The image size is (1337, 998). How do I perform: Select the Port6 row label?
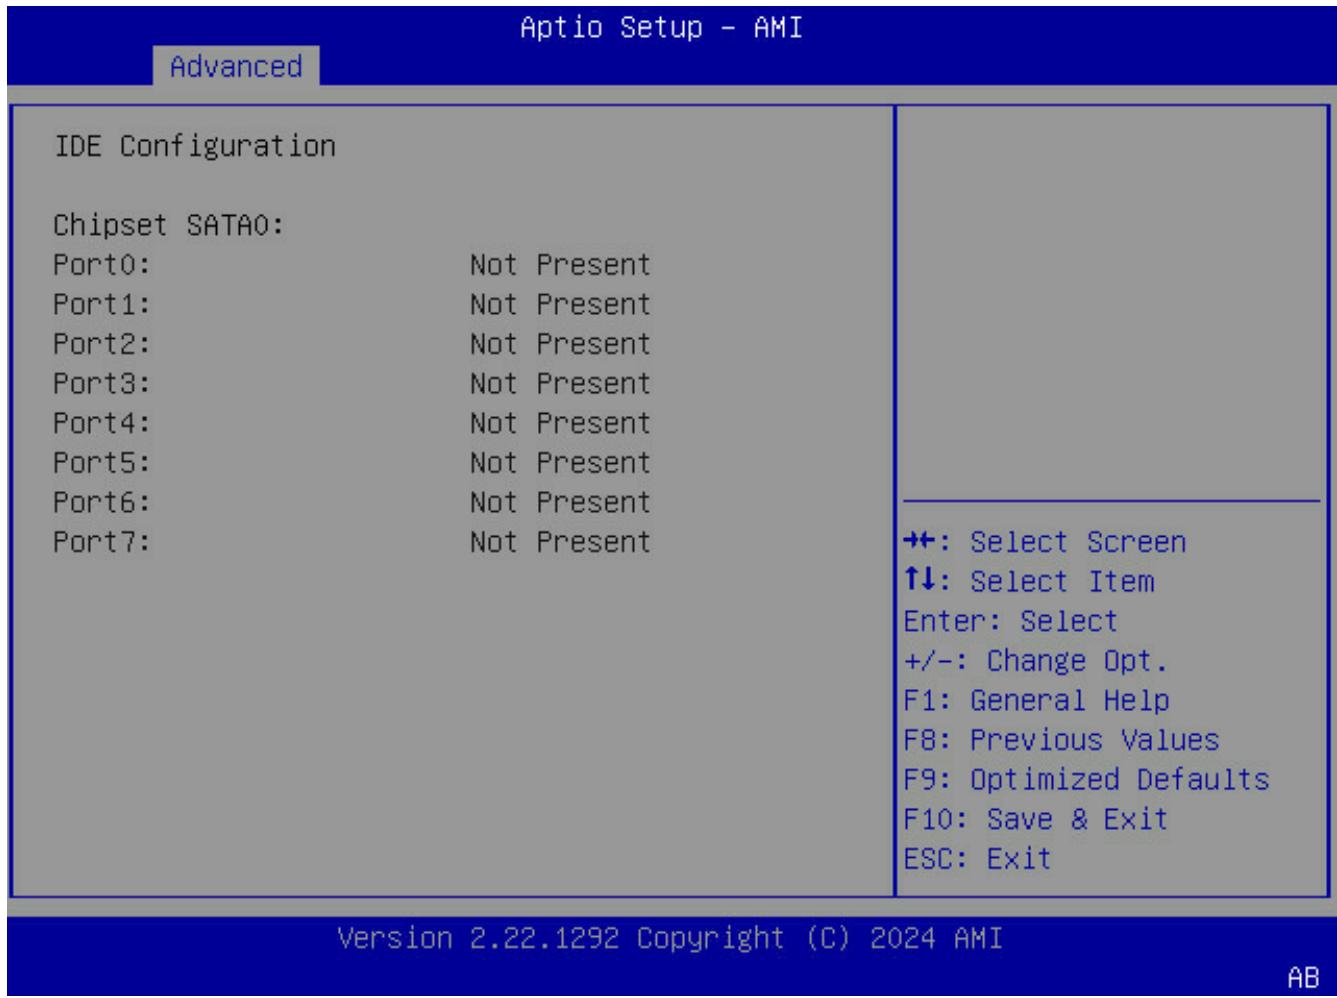coord(102,502)
